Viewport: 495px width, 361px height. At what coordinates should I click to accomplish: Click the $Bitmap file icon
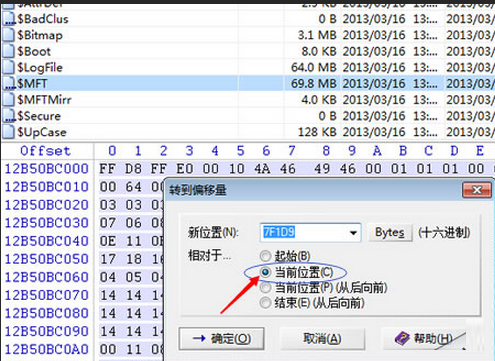[x=9, y=35]
